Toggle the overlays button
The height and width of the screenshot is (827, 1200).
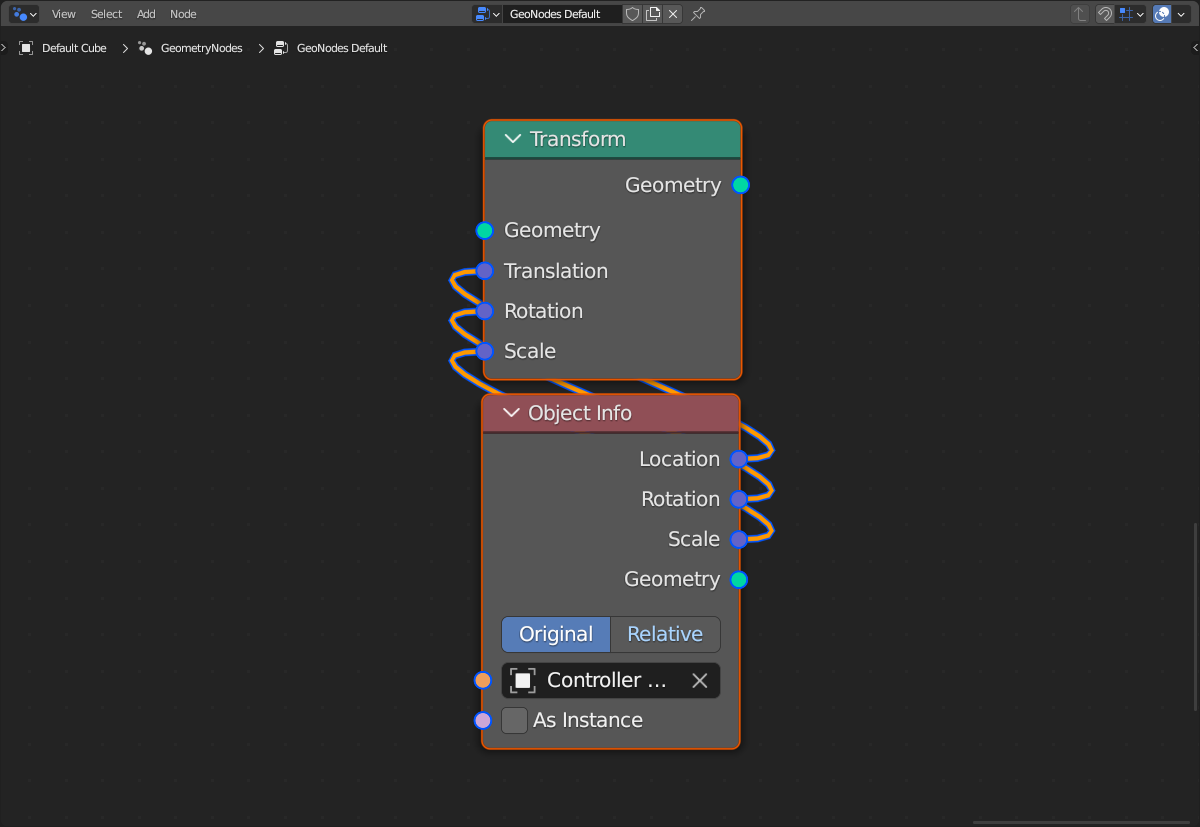pyautogui.click(x=1162, y=14)
